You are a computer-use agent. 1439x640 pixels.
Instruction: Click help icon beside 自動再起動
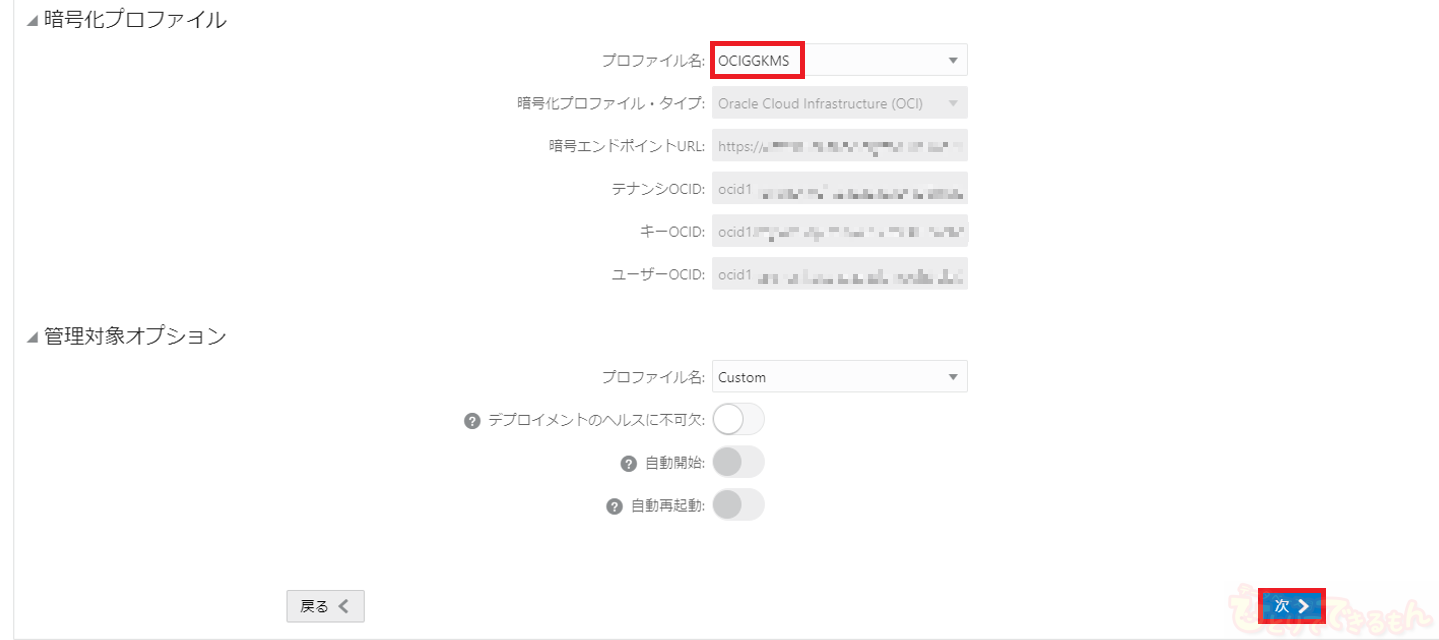click(615, 506)
